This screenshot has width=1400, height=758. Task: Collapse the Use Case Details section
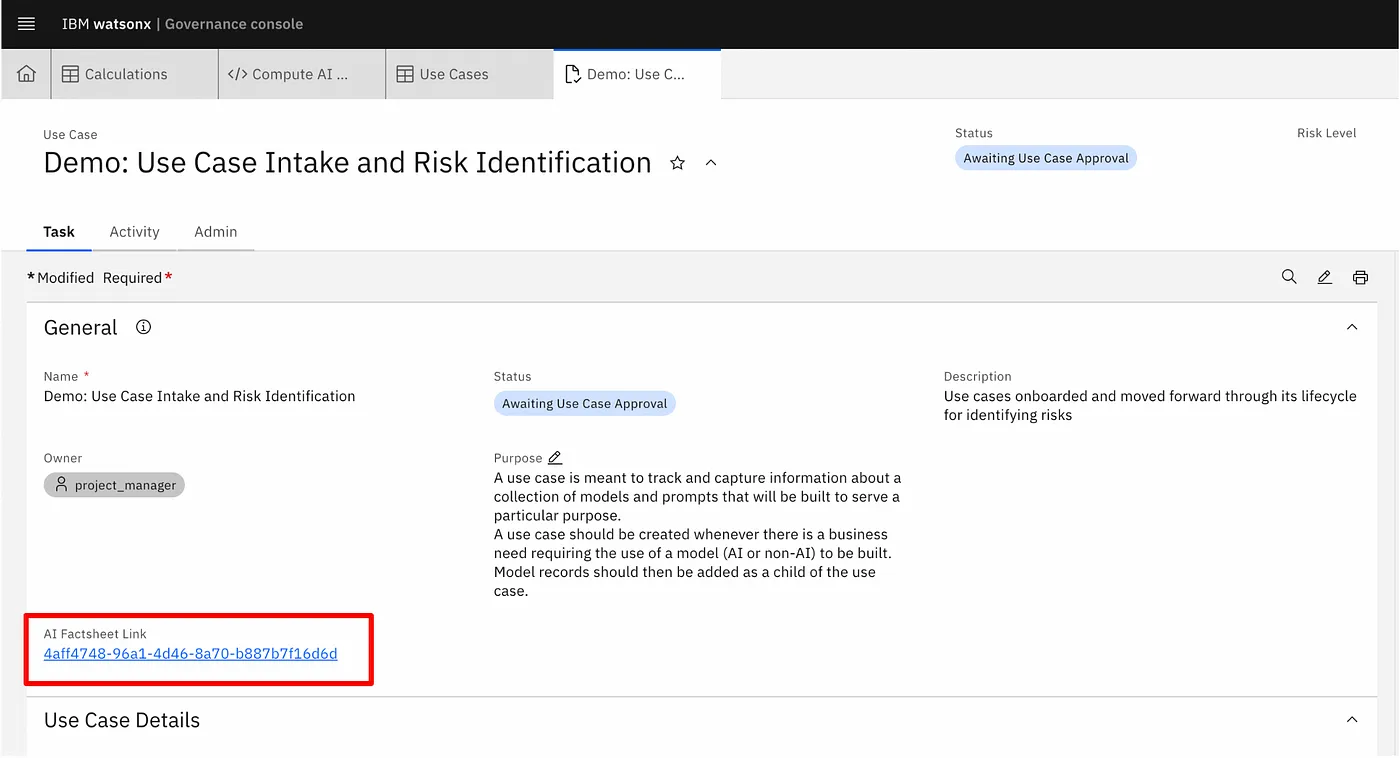[x=1352, y=720]
